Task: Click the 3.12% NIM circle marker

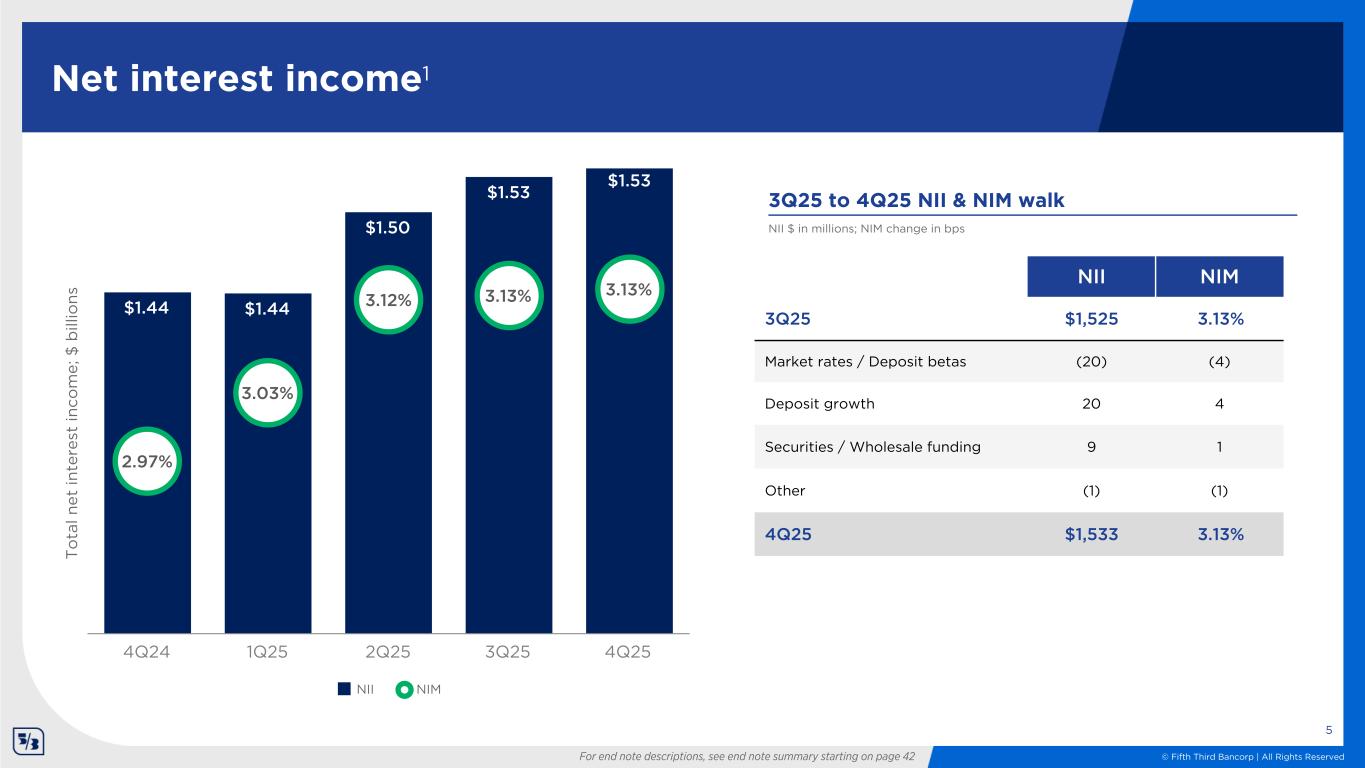Action: click(388, 298)
